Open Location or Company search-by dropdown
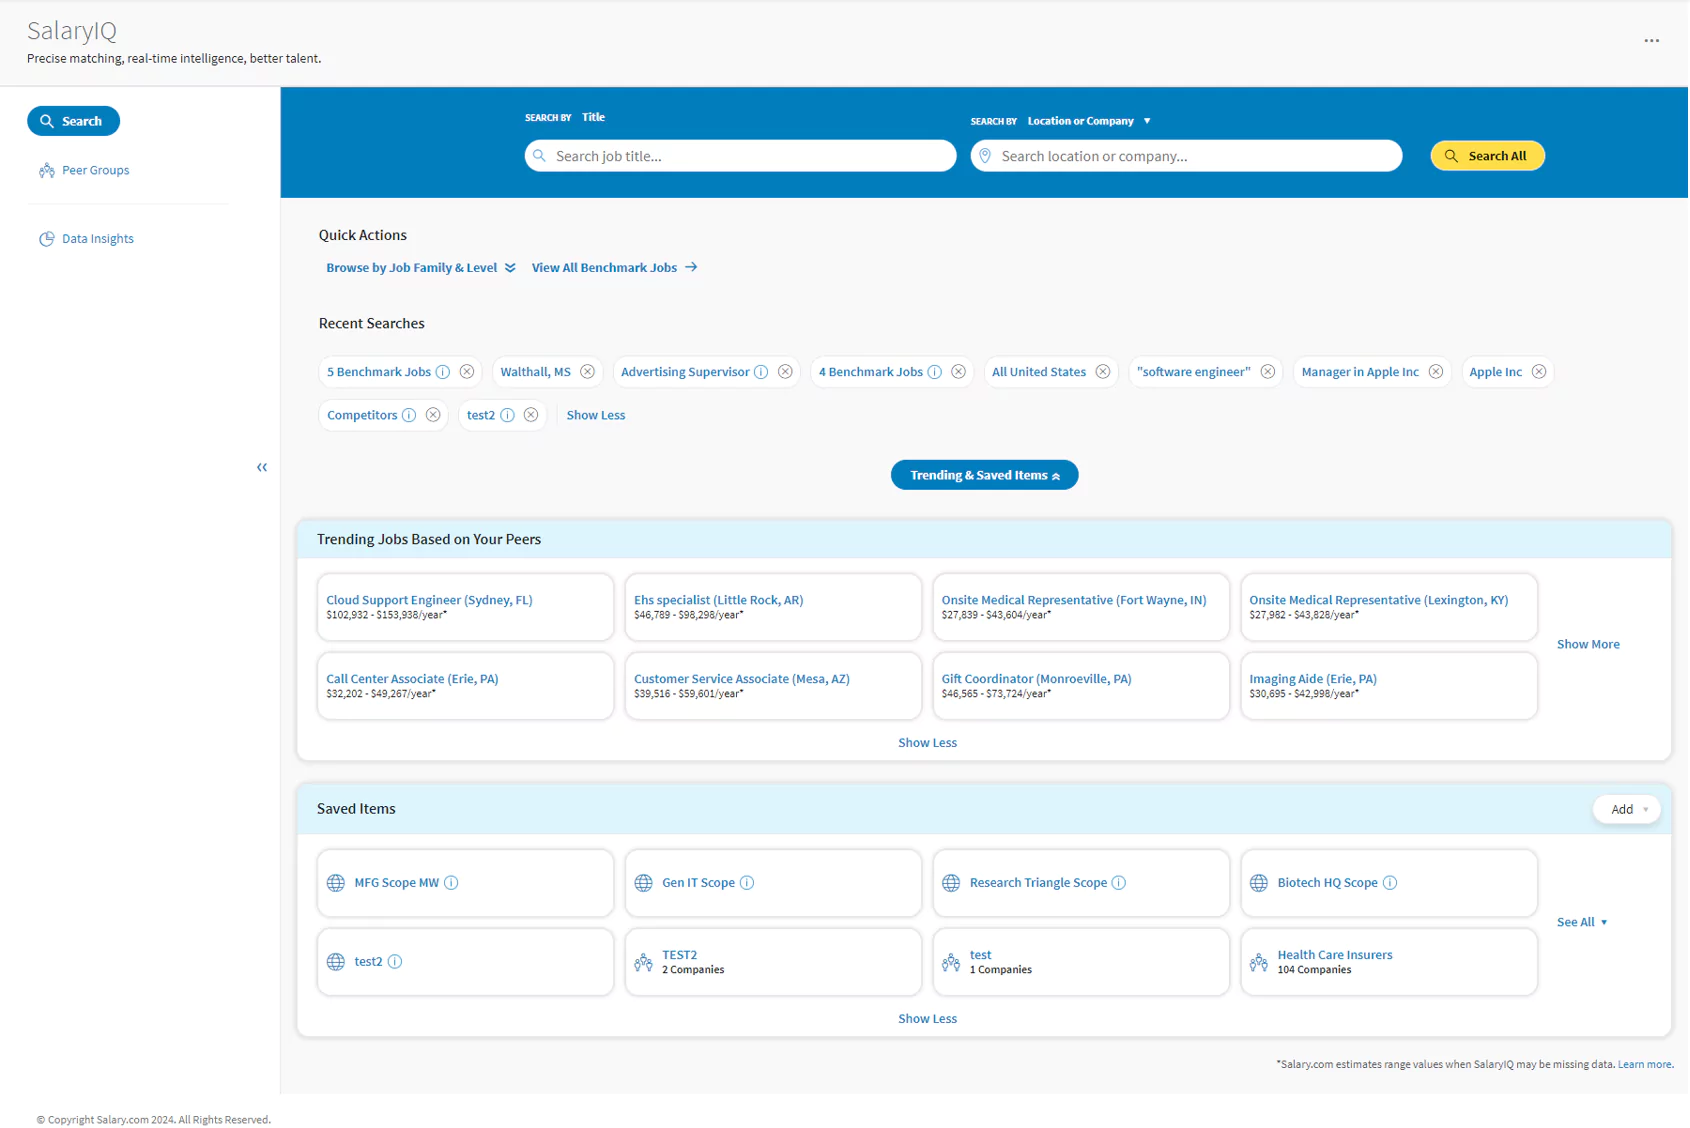Image resolution: width=1690 pixels, height=1128 pixels. 1089,121
